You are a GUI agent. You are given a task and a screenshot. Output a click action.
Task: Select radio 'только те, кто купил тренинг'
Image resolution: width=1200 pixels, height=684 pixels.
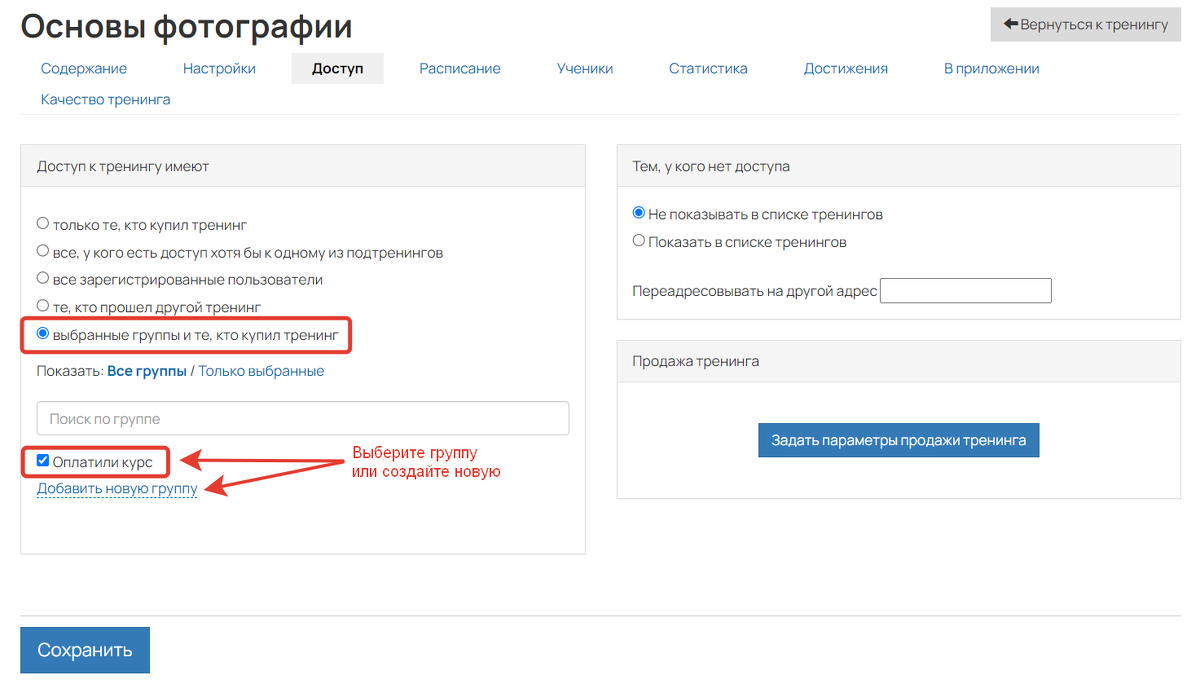tap(42, 224)
